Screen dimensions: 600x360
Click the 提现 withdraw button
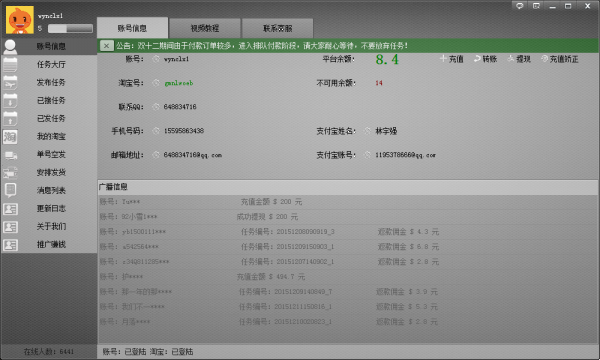519,59
